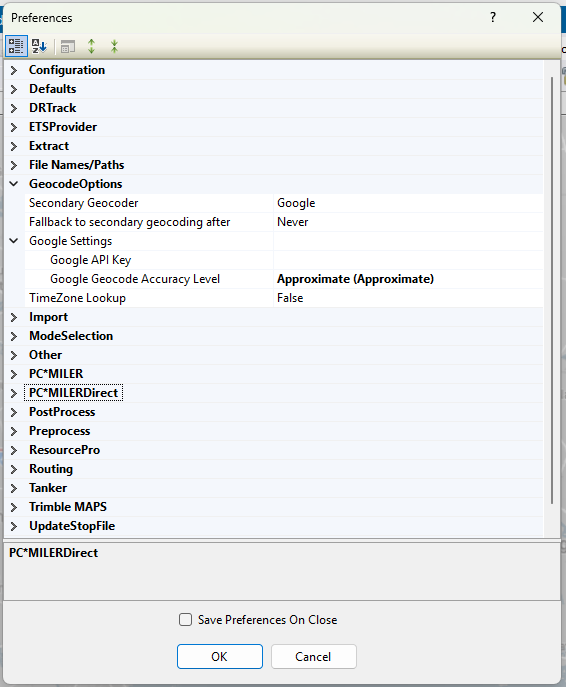The image size is (566, 687).
Task: Expand the DRTrack category chevron
Action: (x=14, y=108)
